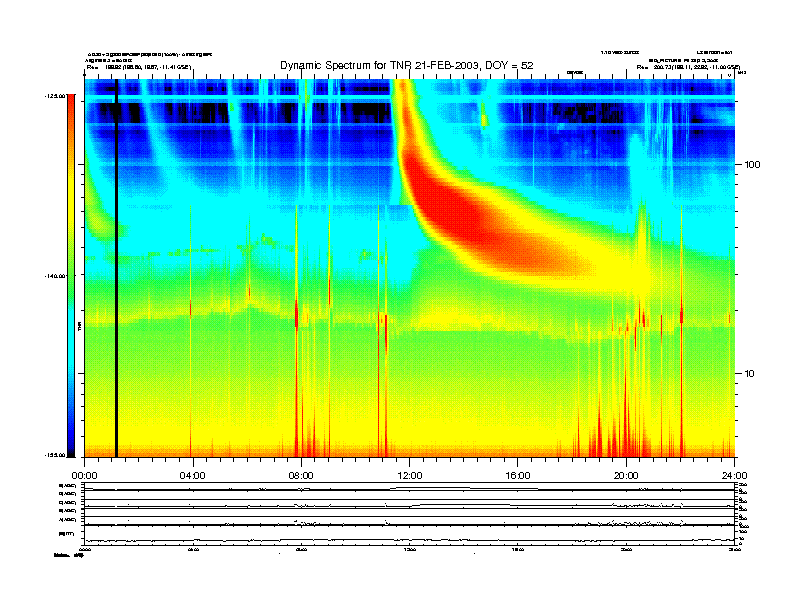
Task: Click the "20:00" time axis label
Action: [x=626, y=476]
